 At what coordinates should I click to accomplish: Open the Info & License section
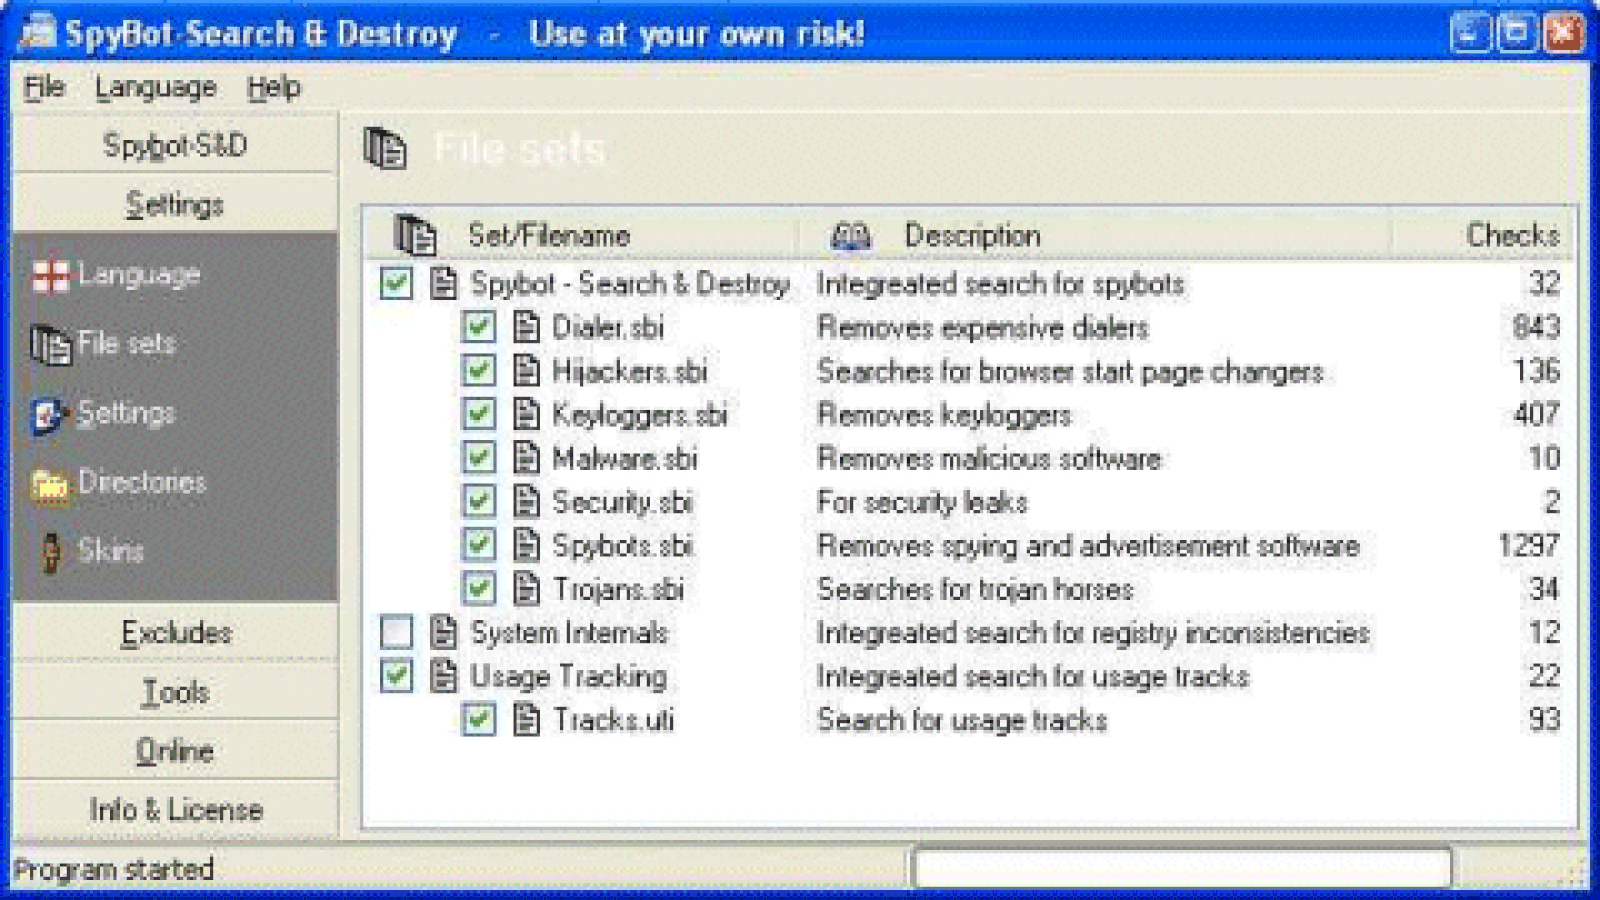(x=175, y=810)
